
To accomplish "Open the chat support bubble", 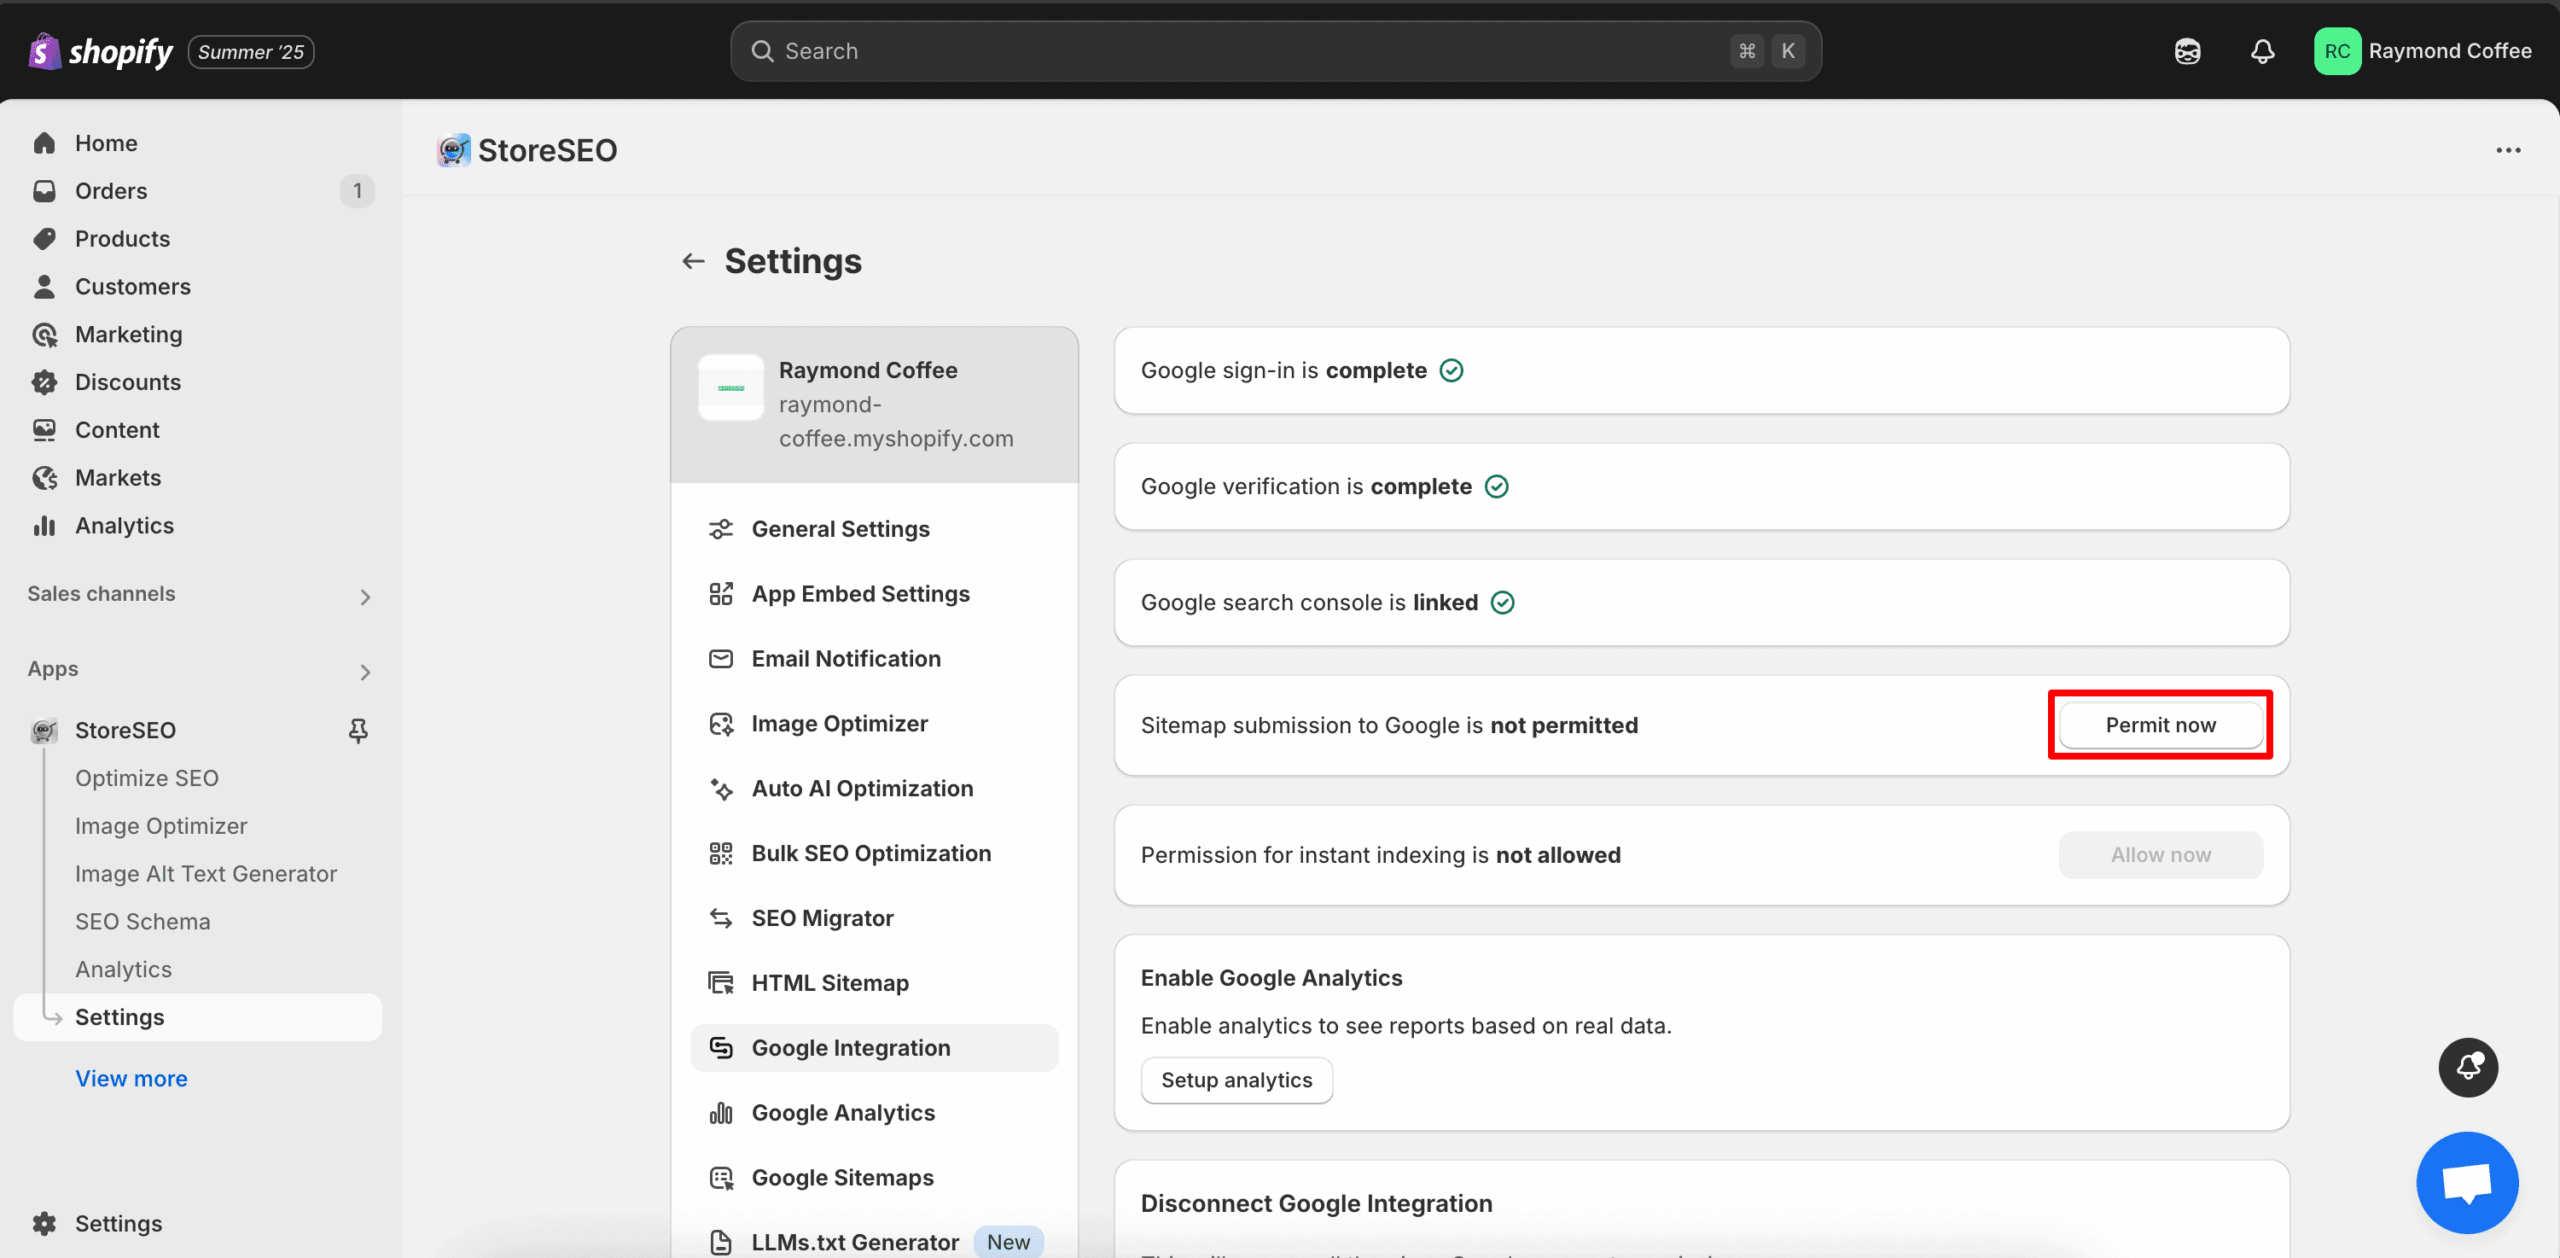I will click(2467, 1183).
